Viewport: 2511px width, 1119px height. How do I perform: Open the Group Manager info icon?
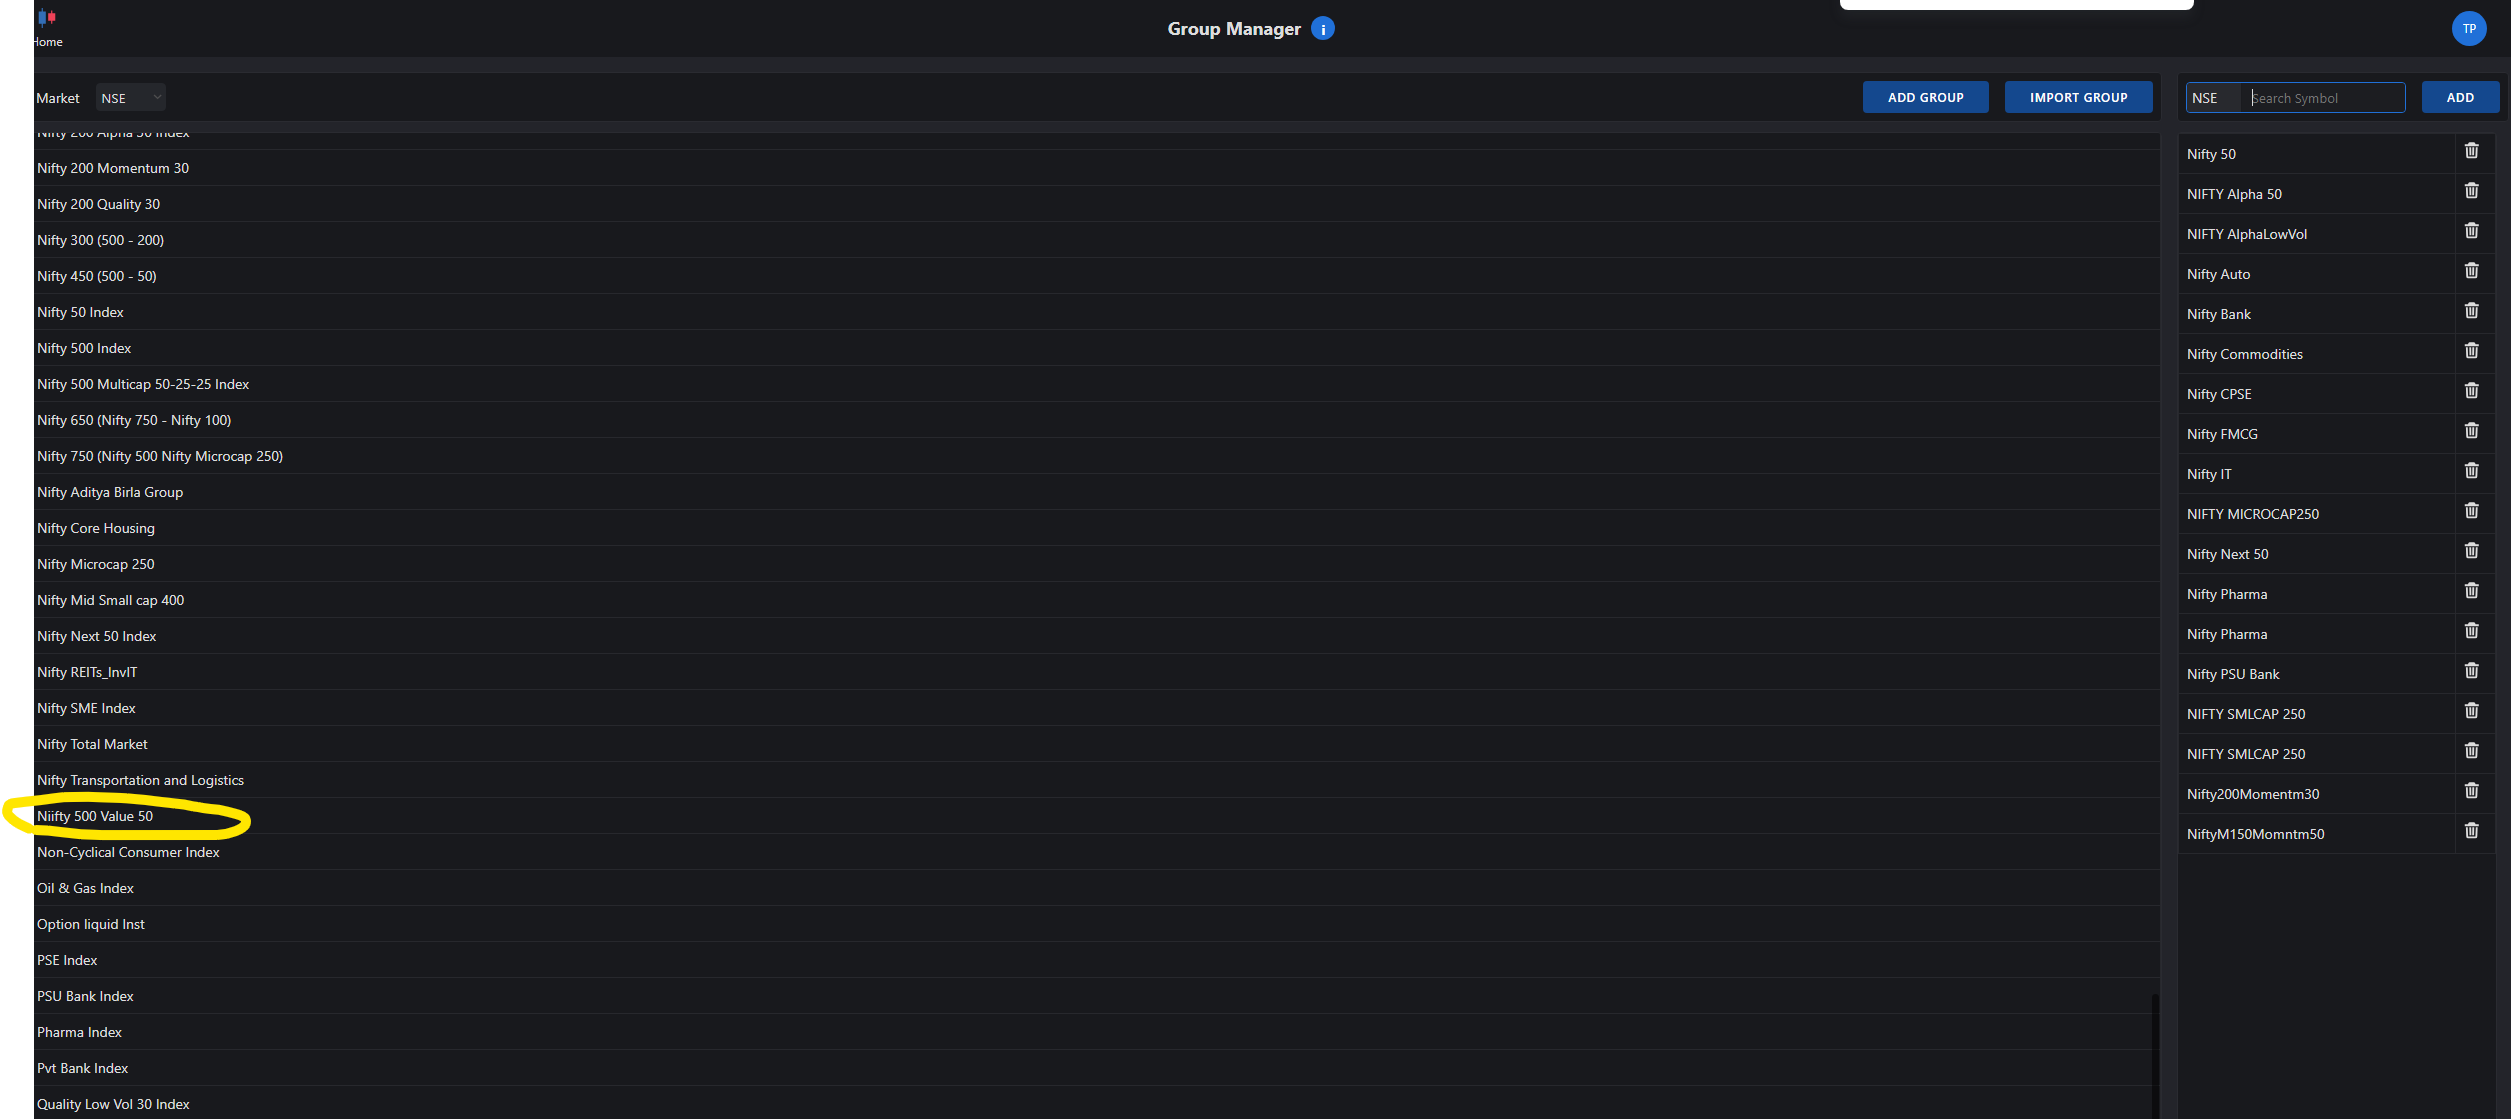(1322, 29)
